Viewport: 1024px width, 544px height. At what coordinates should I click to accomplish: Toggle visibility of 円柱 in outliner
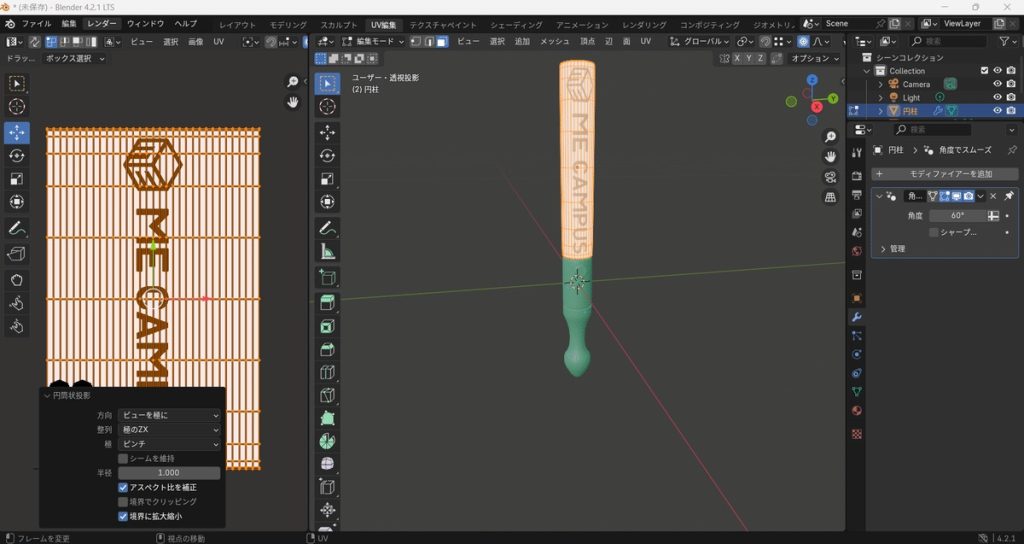(x=997, y=110)
